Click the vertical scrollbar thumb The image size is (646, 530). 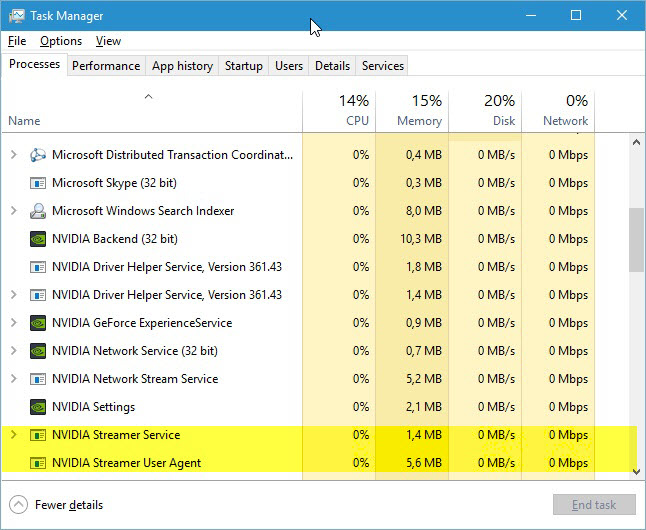(637, 240)
